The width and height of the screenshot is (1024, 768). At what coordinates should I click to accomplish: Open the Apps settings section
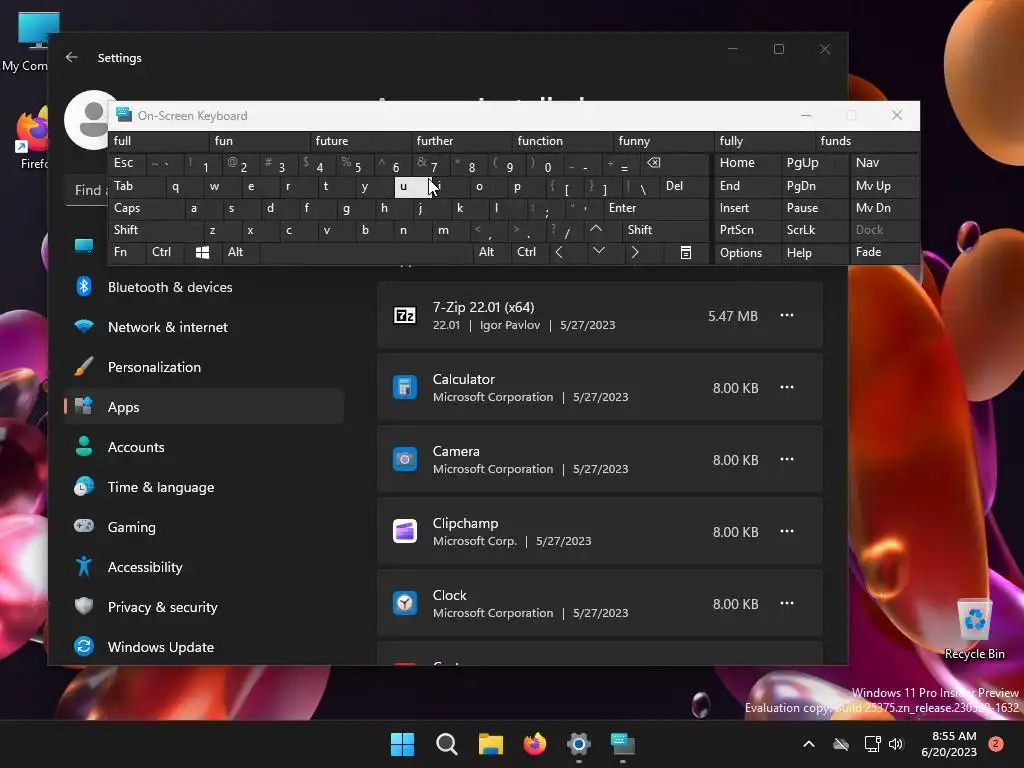click(204, 407)
